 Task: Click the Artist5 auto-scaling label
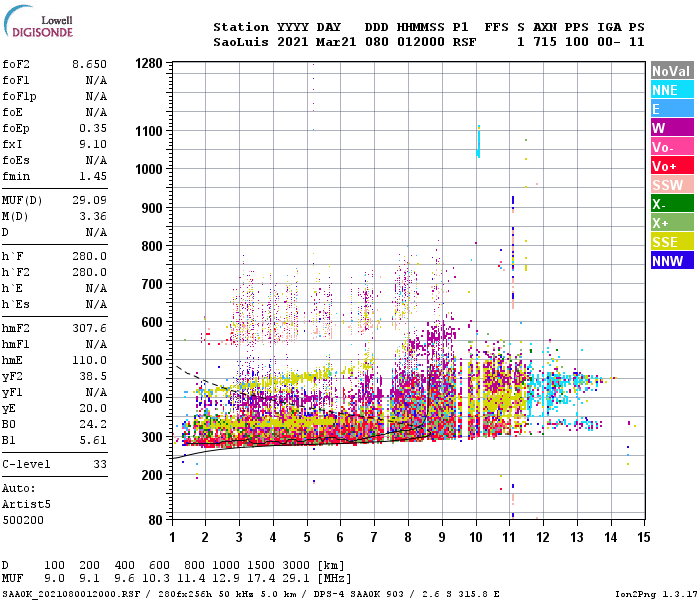point(26,504)
